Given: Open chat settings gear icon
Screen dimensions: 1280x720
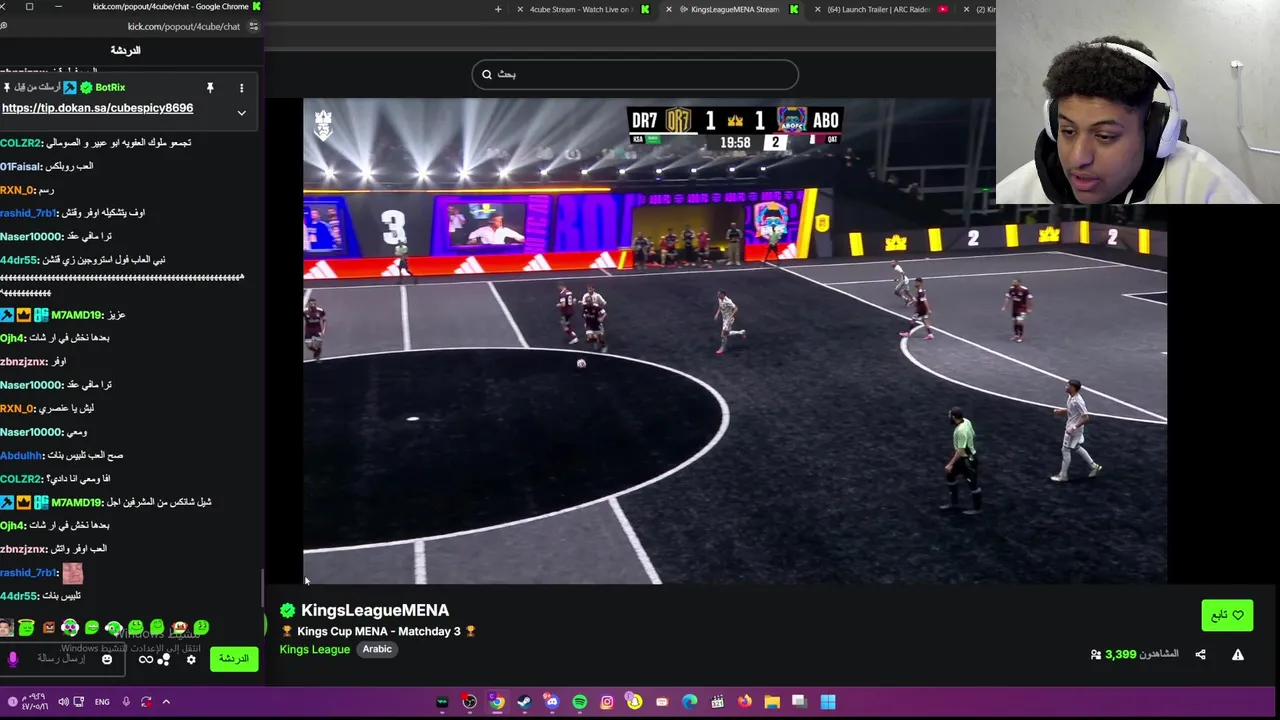Looking at the screenshot, I should 191,660.
